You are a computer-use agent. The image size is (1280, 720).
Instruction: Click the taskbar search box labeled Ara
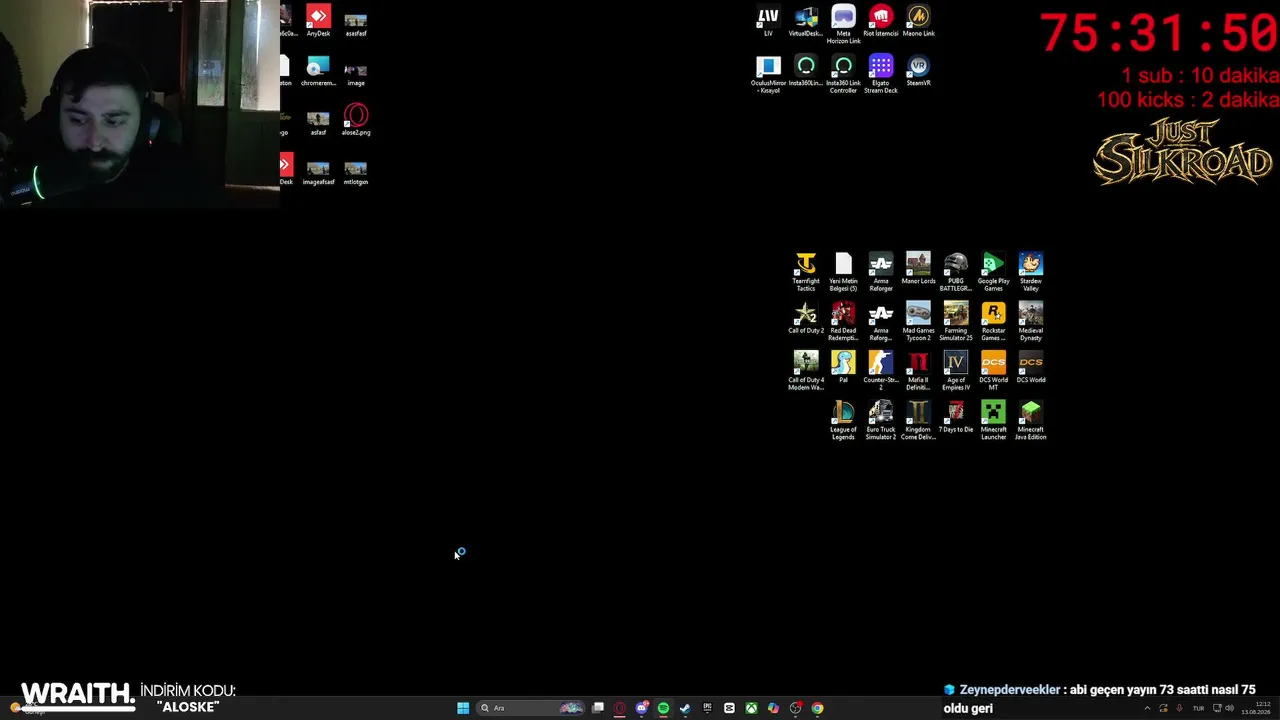point(532,708)
